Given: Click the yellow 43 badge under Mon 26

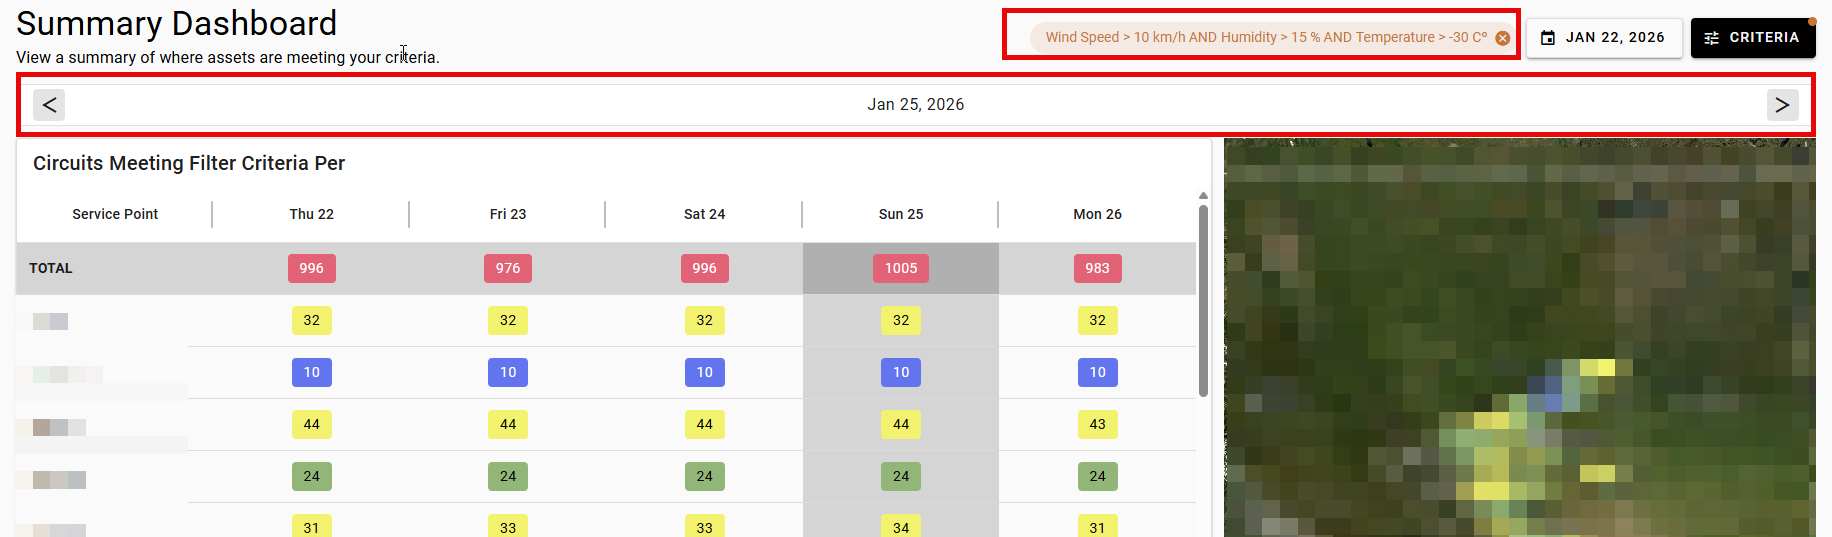Looking at the screenshot, I should click(x=1097, y=424).
